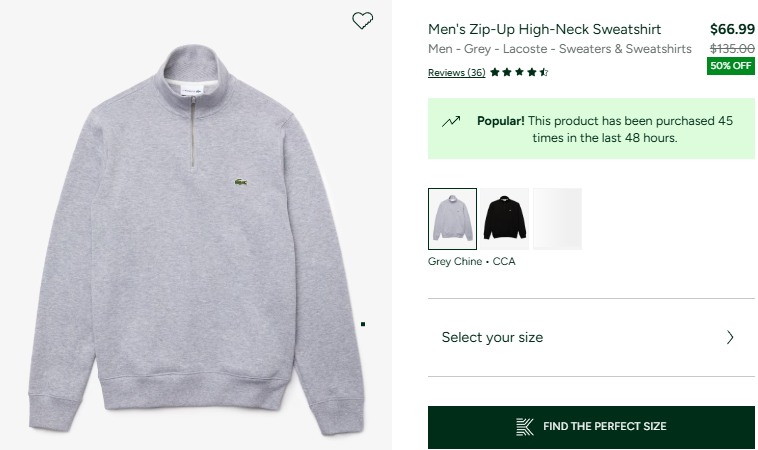Open the Reviews (36) link

point(456,72)
